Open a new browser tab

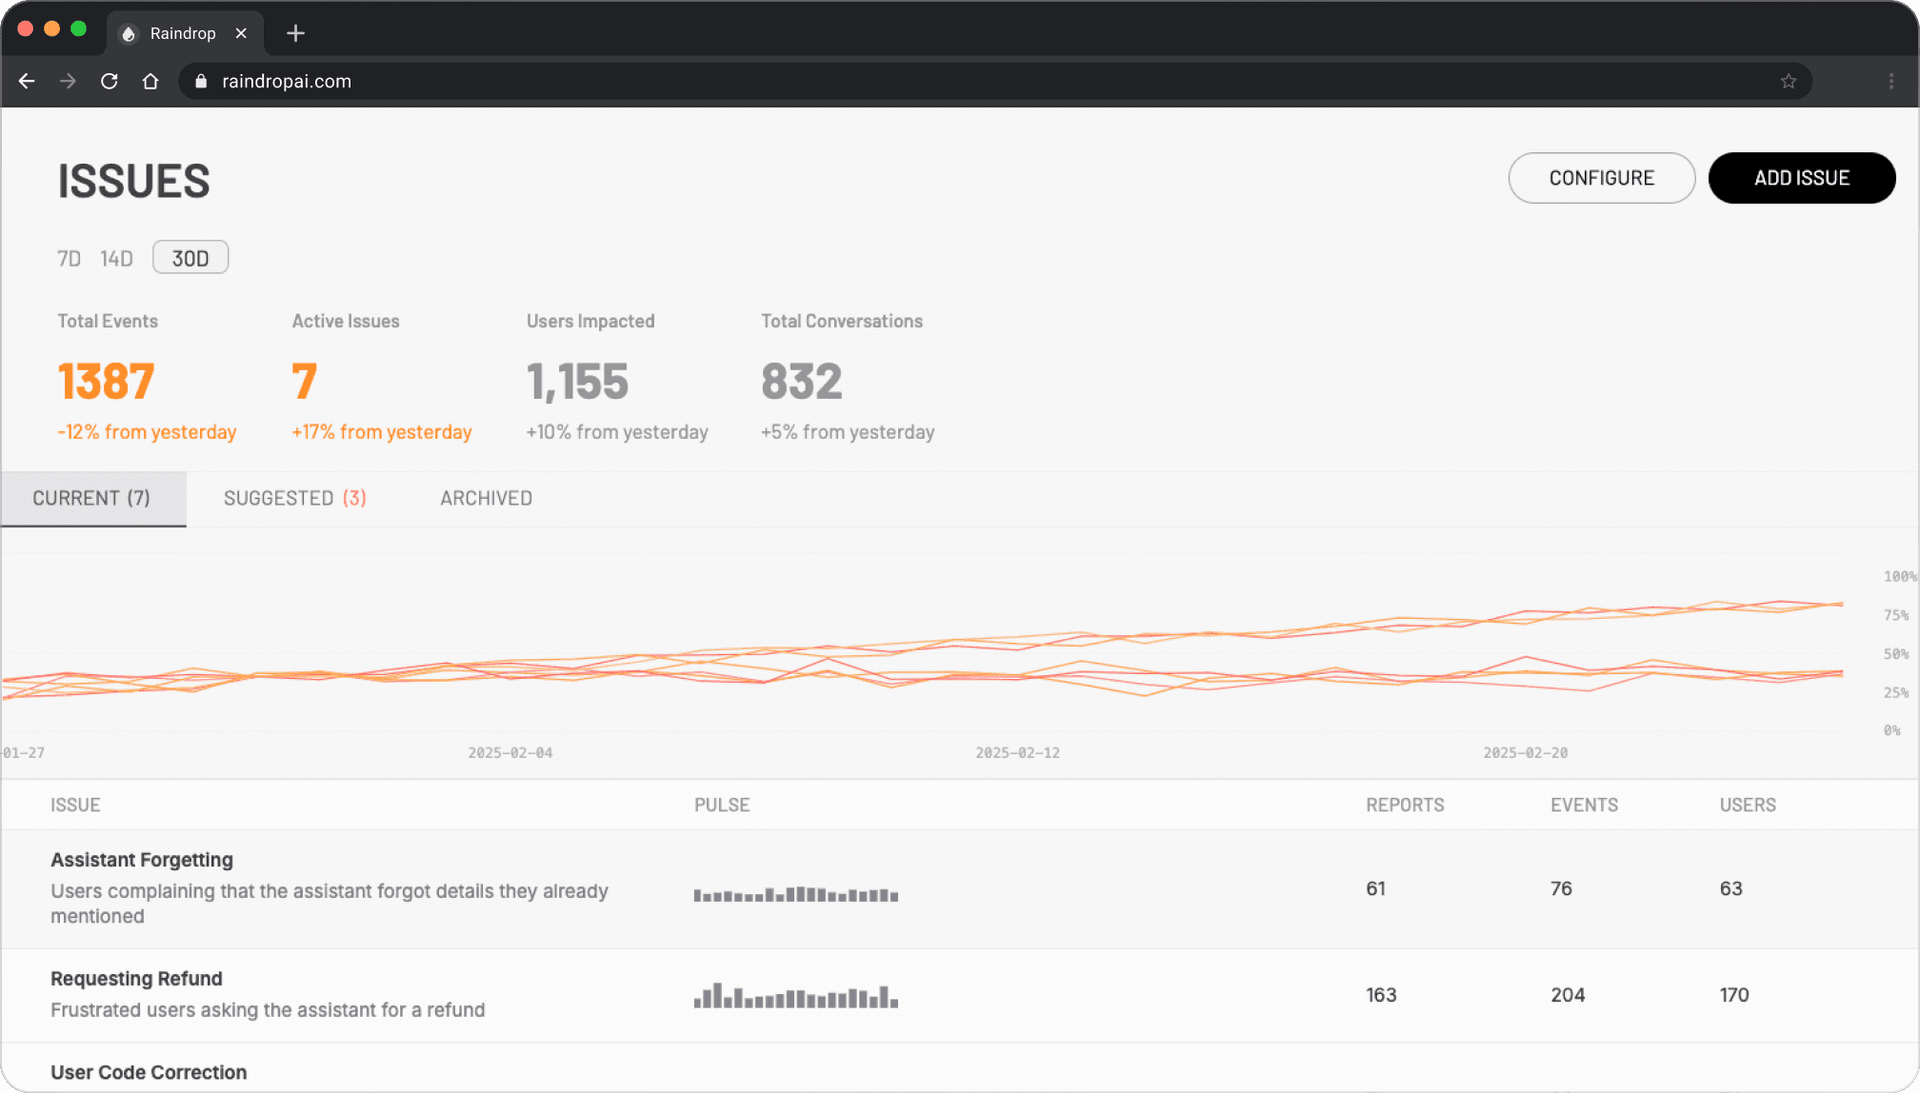click(295, 33)
